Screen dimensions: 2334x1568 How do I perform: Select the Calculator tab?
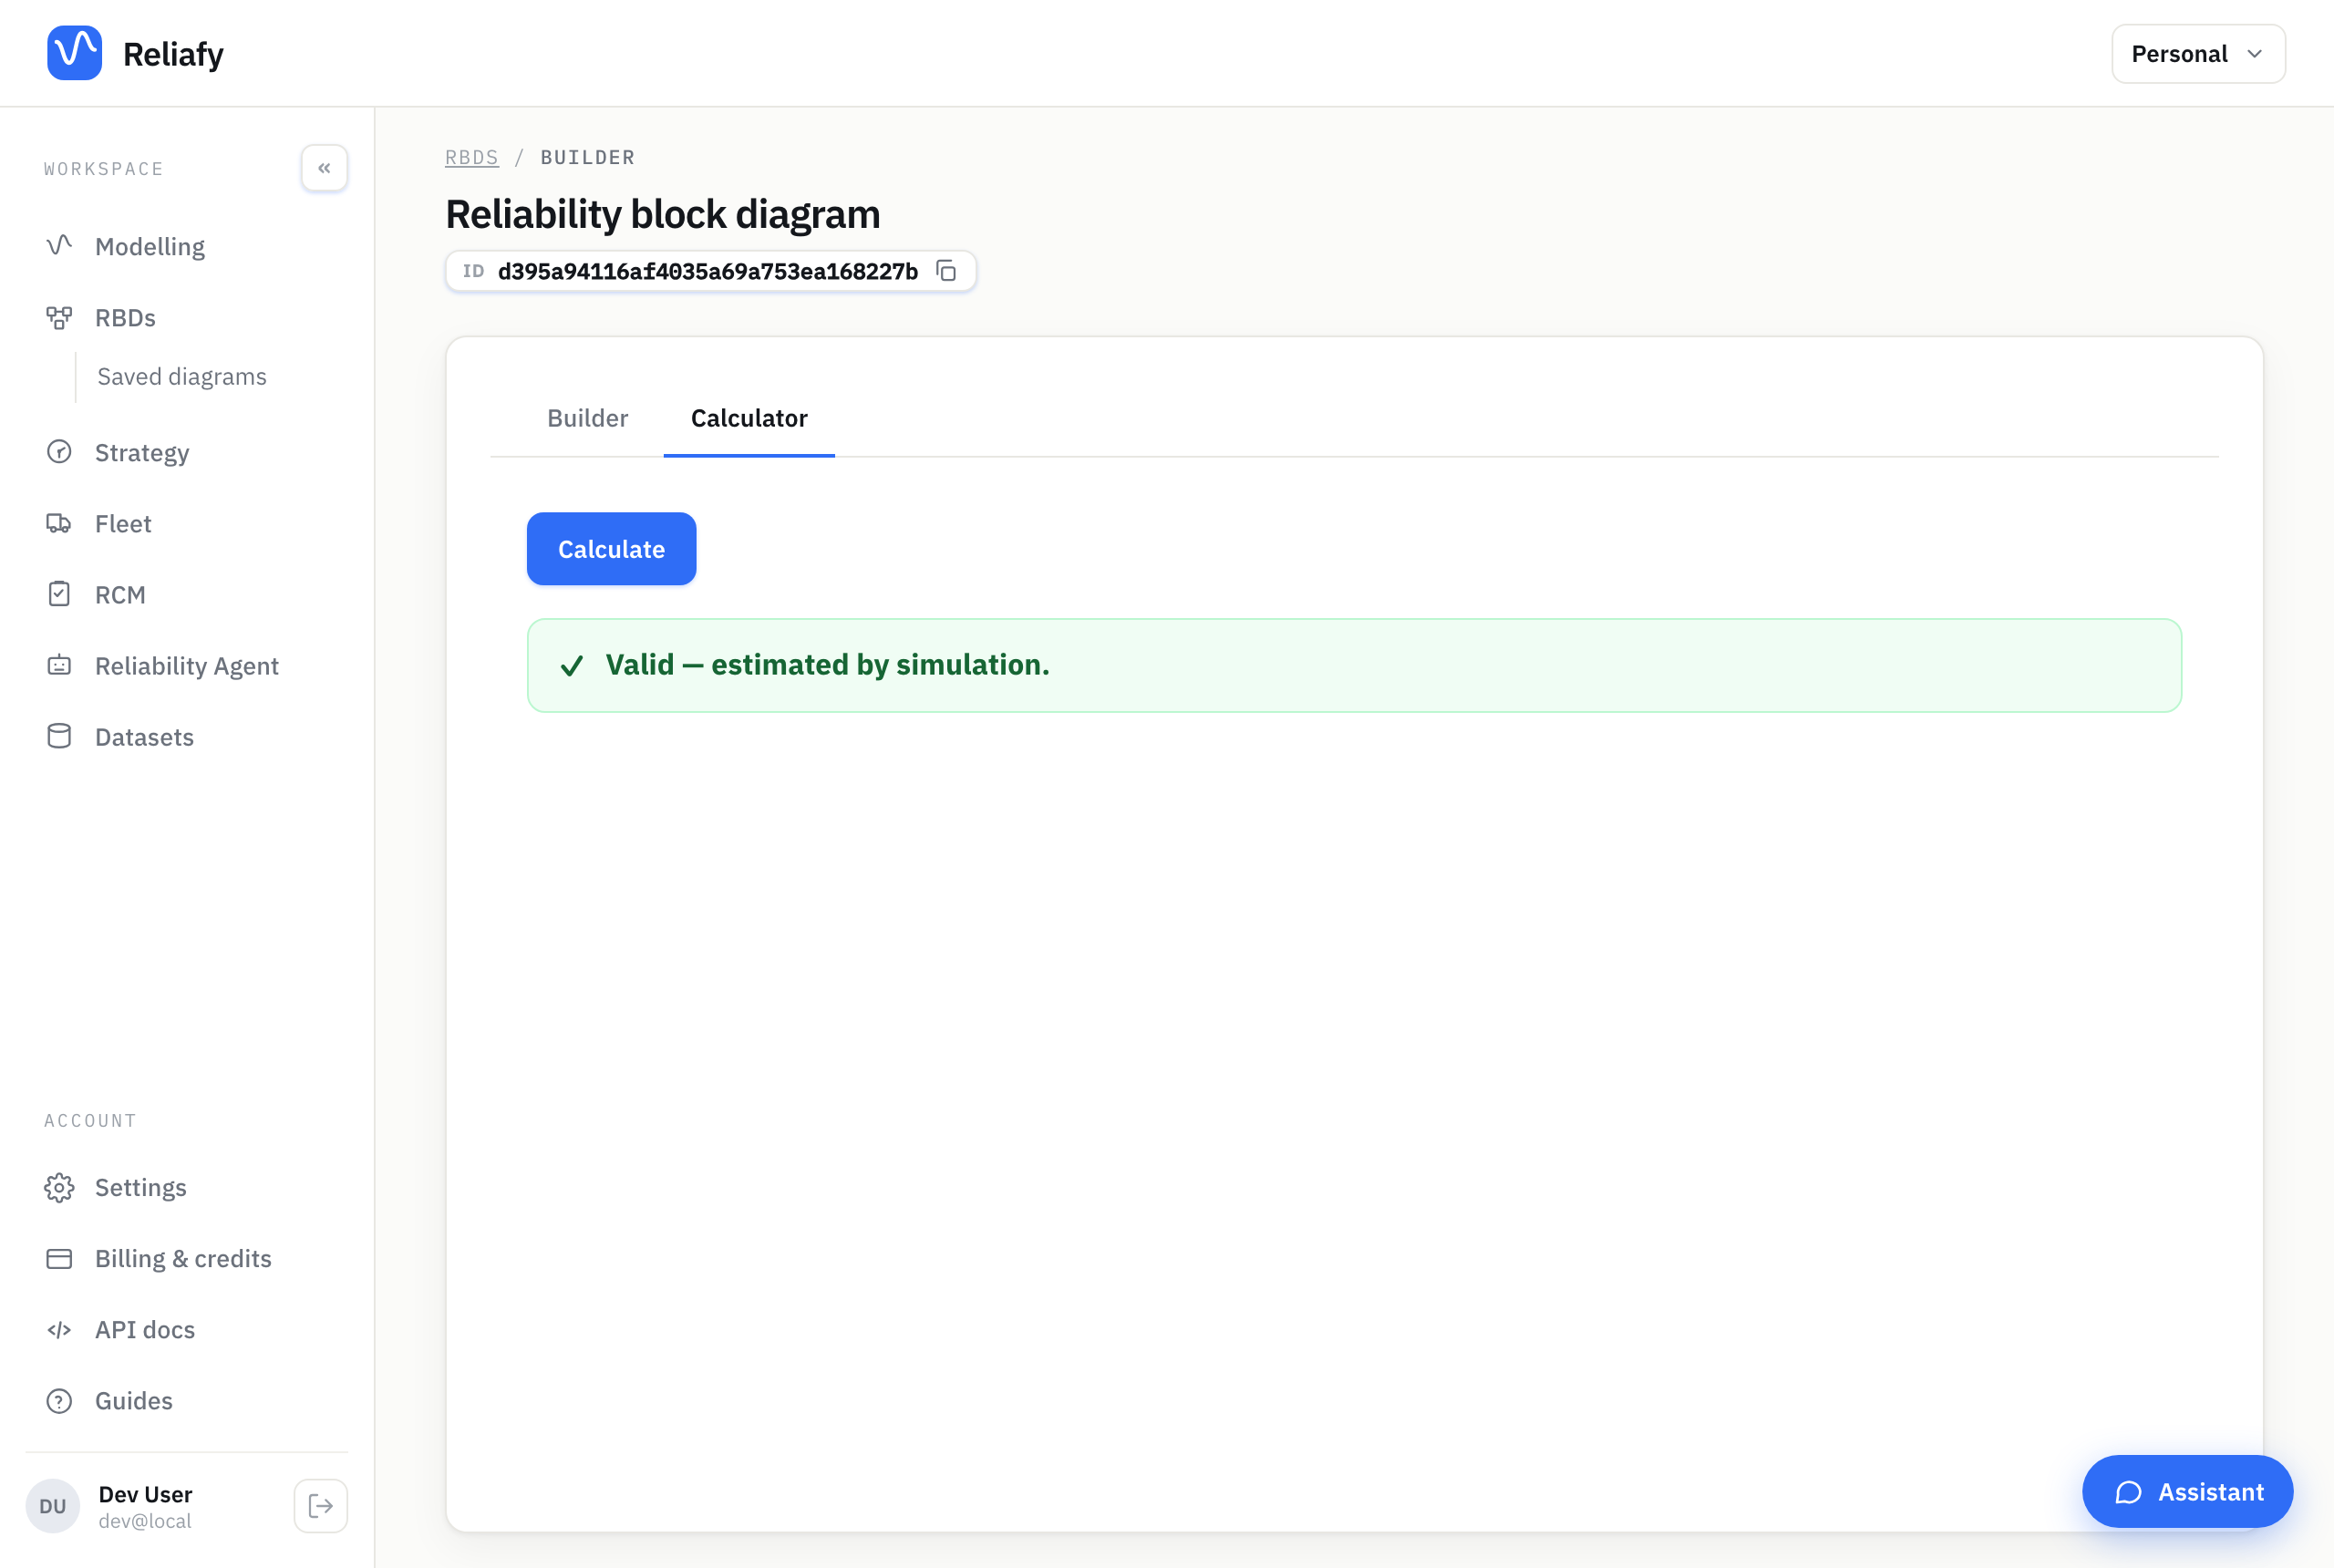pyautogui.click(x=749, y=418)
